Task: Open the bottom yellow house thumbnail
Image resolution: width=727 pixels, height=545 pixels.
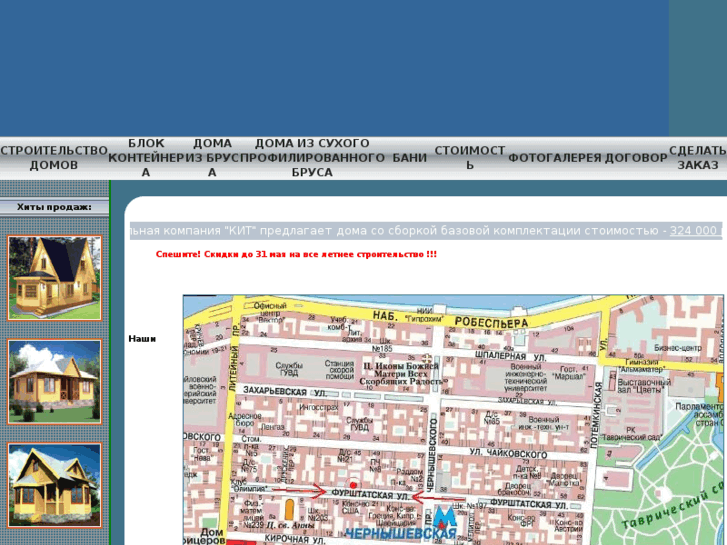Action: (55, 485)
